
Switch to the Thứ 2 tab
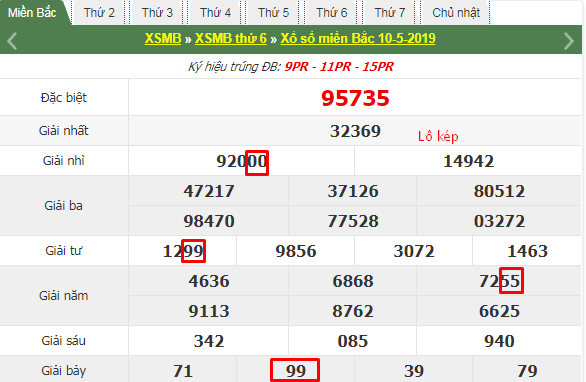99,13
